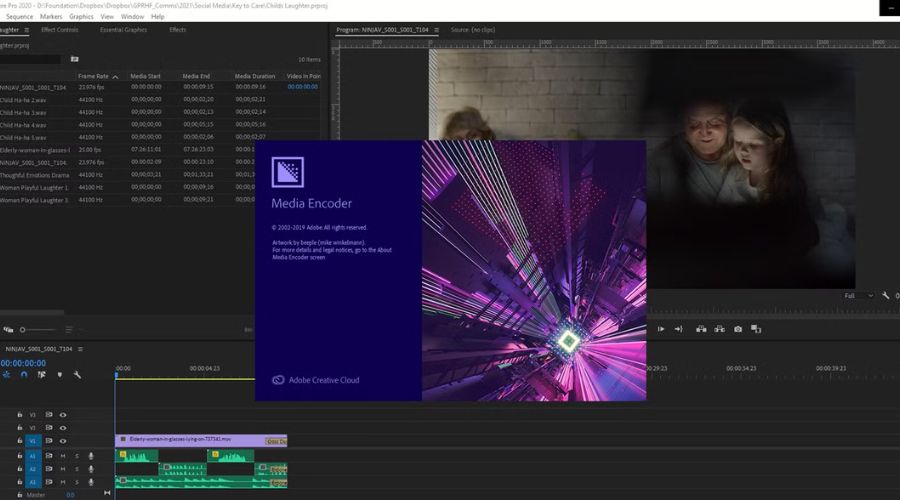Viewport: 900px width, 500px height.
Task: Switch to Effect Controls tab
Action: point(60,30)
